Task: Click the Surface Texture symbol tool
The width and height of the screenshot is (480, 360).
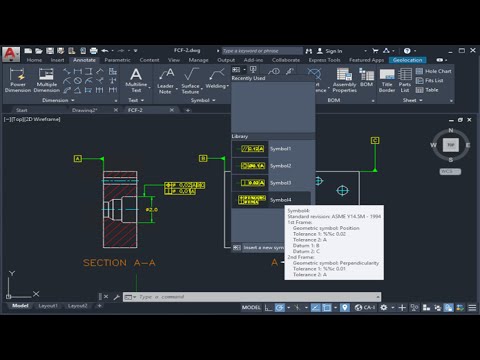Action: click(x=190, y=81)
